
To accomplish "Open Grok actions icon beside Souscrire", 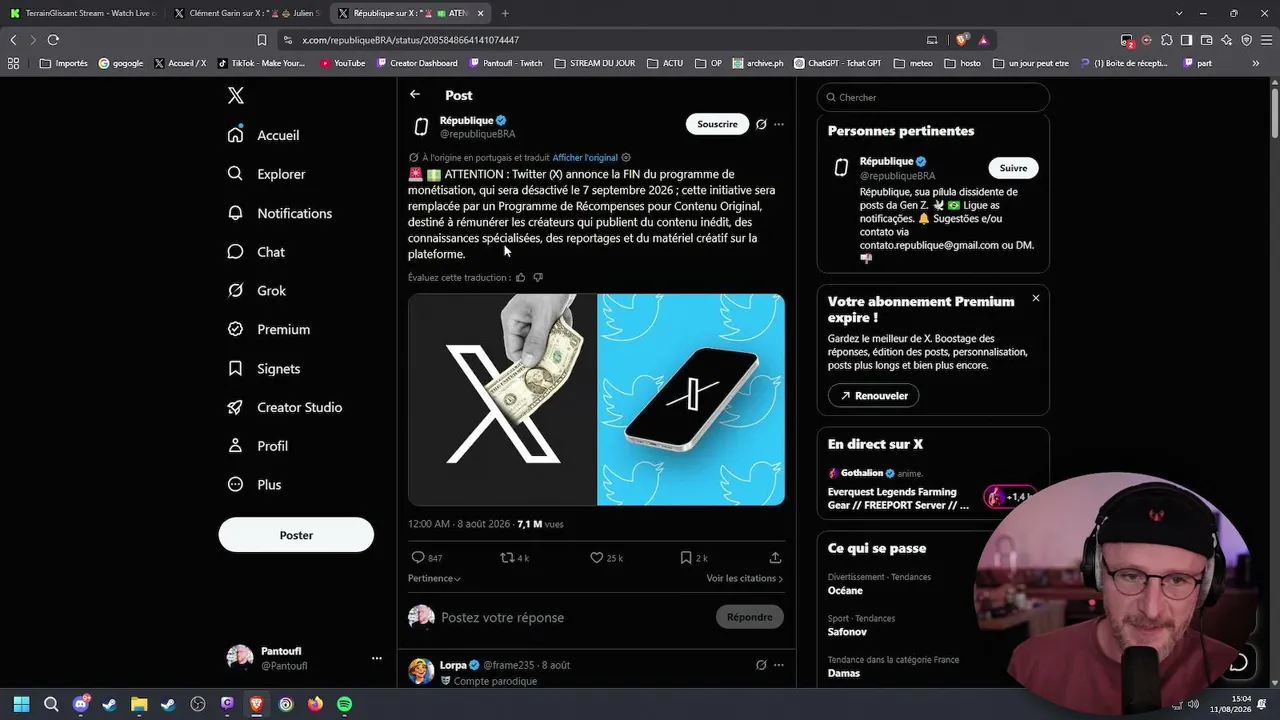I will (x=761, y=124).
